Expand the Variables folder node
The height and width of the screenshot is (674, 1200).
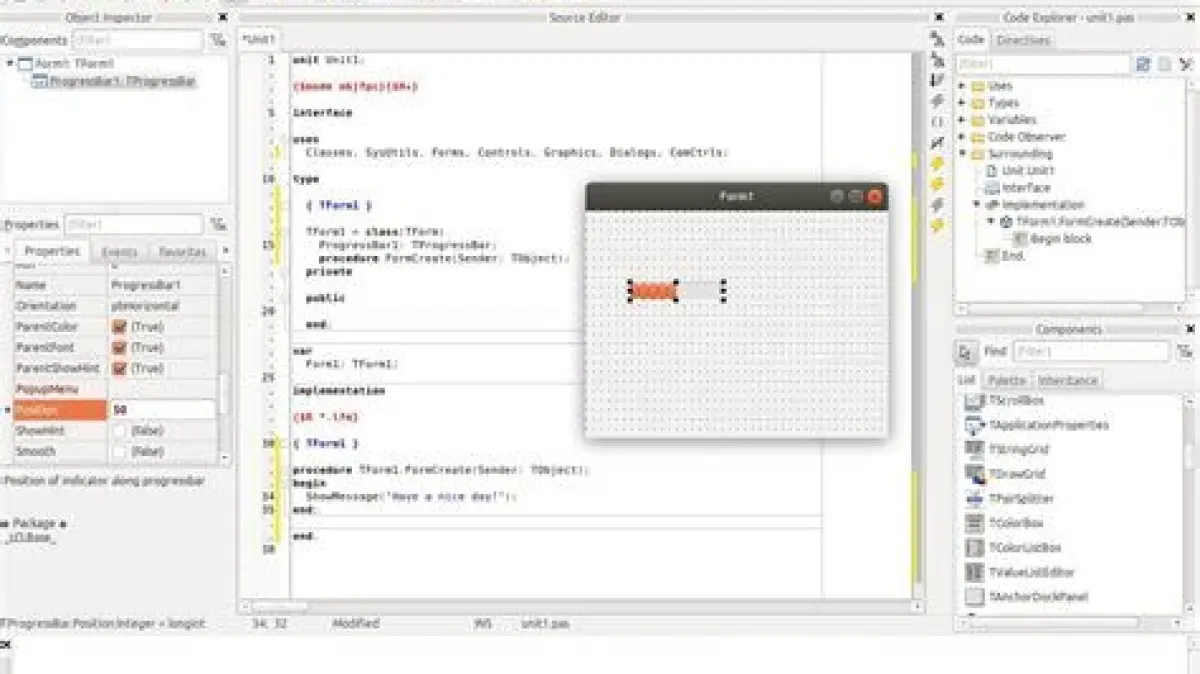click(962, 120)
